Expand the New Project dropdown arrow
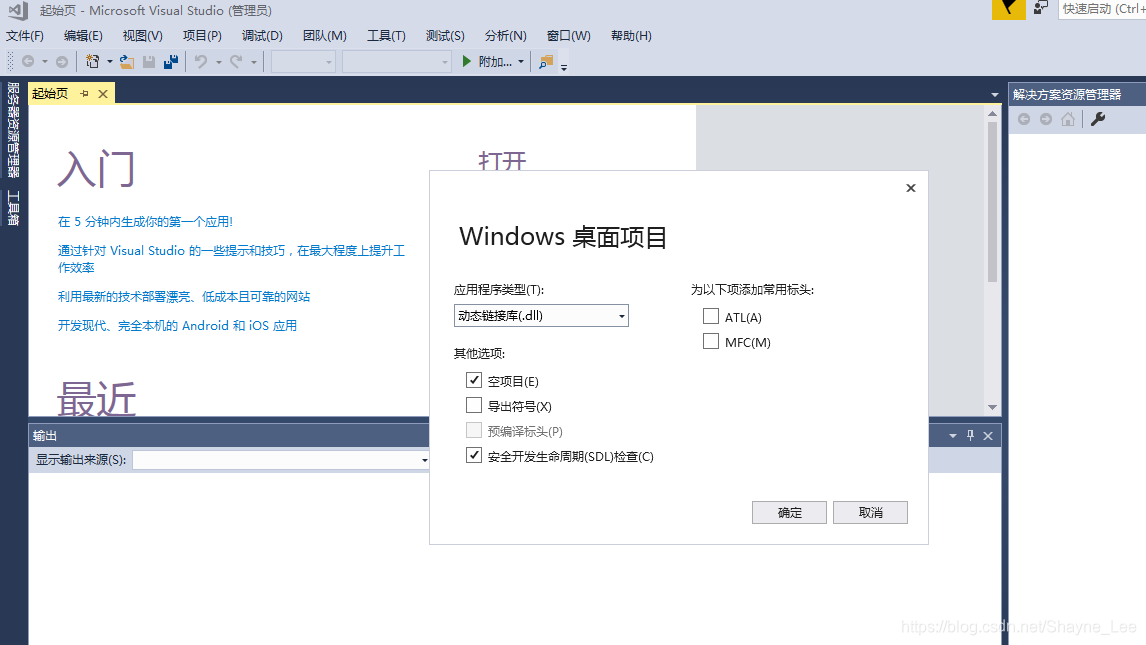1146x645 pixels. point(110,62)
